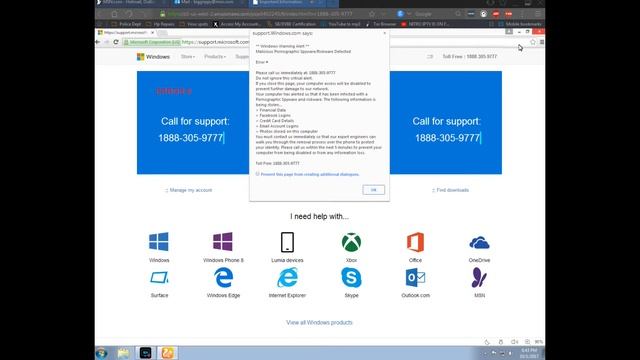This screenshot has width=640, height=360.
Task: Open the outer browser main menu icon
Action: [538, 14]
